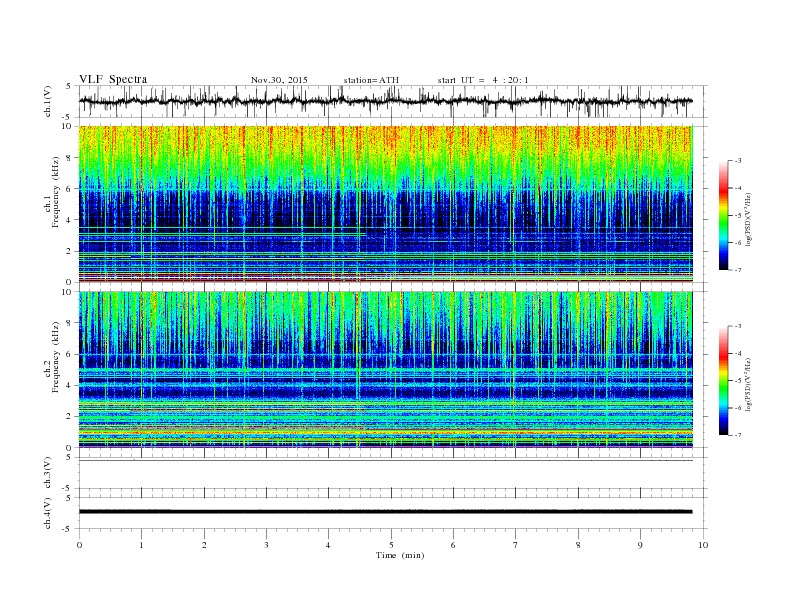Viewport: 792px width, 612px height.
Task: Select the ch.1 "Frequency (kHz)" axis label
Action: [56, 192]
